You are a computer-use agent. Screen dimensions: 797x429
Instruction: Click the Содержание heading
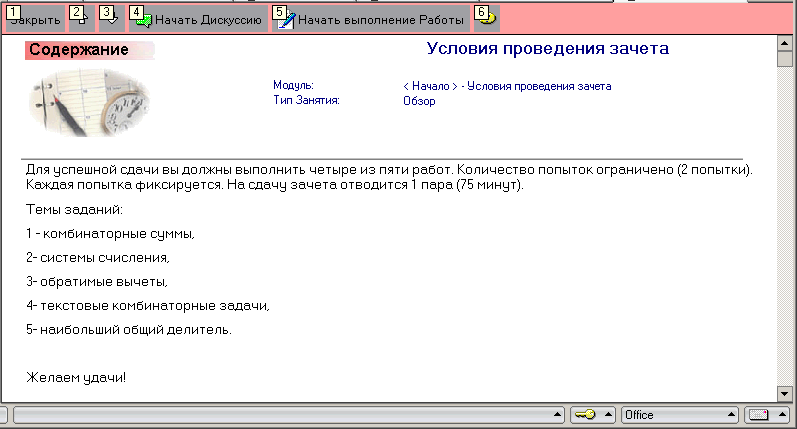click(79, 50)
